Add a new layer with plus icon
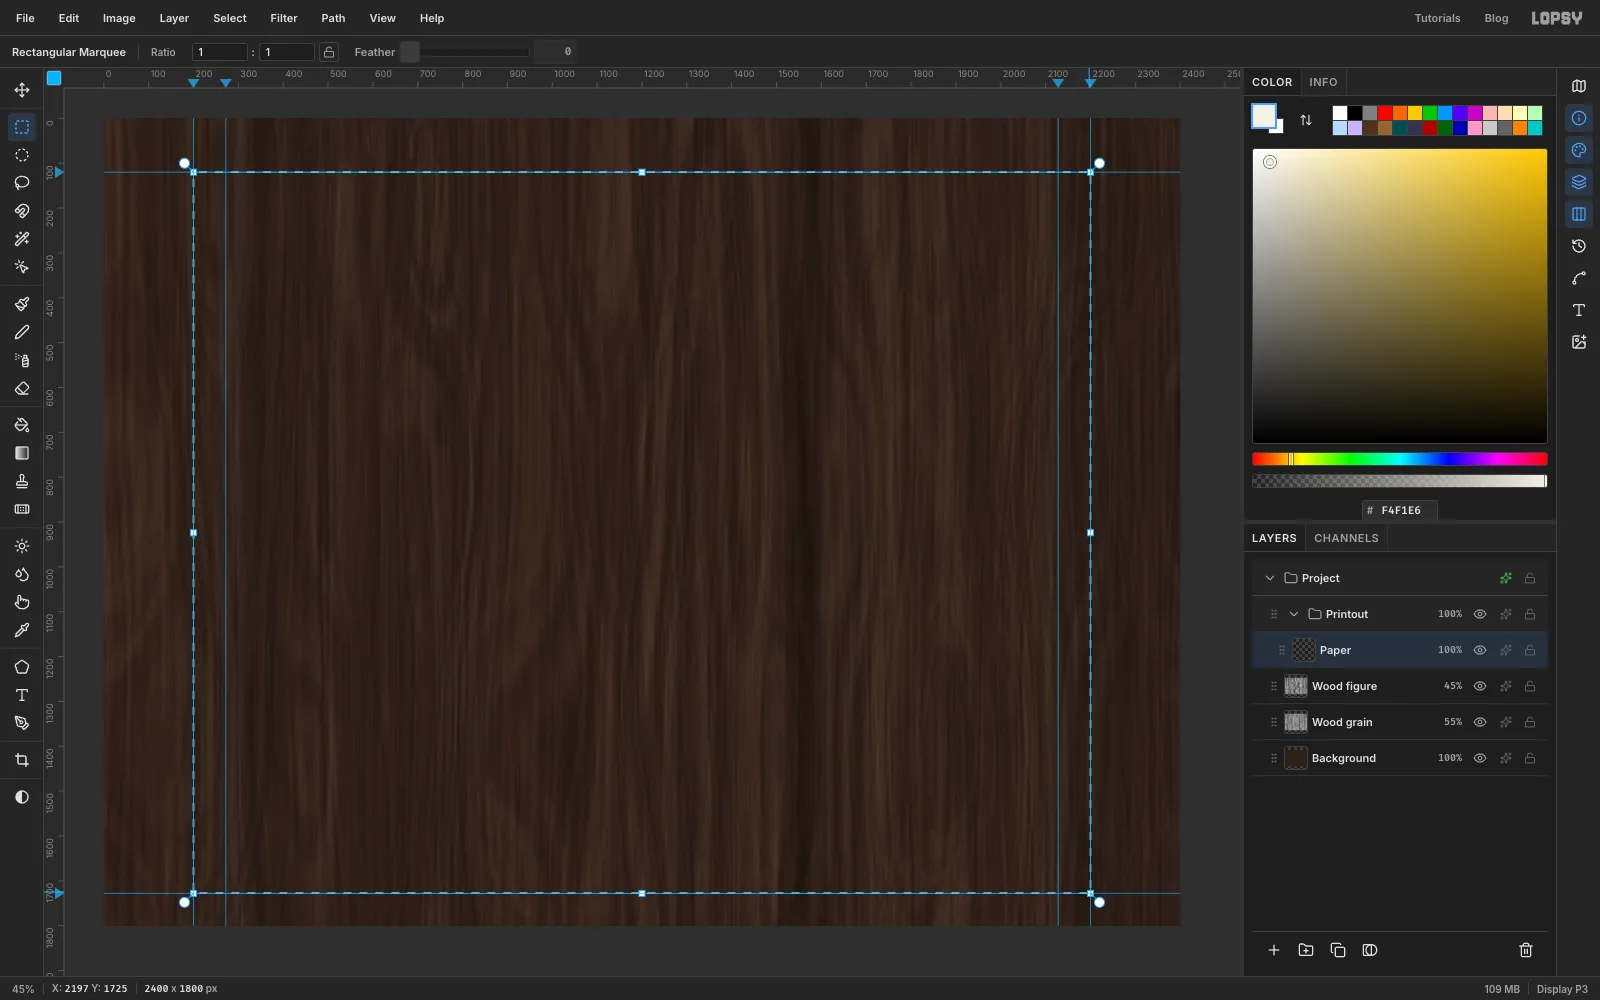1600x1000 pixels. pyautogui.click(x=1274, y=950)
